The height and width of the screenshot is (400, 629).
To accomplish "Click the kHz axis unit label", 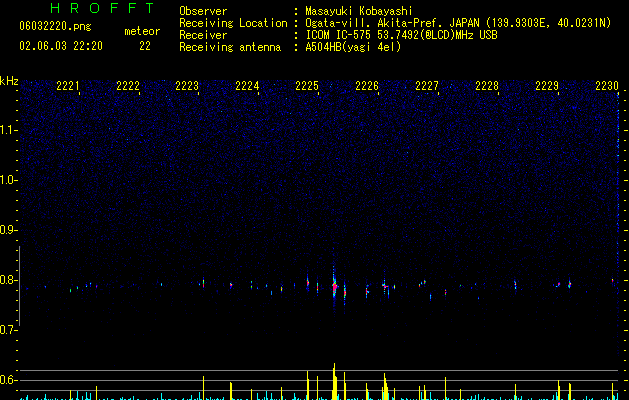I will [x=9, y=81].
